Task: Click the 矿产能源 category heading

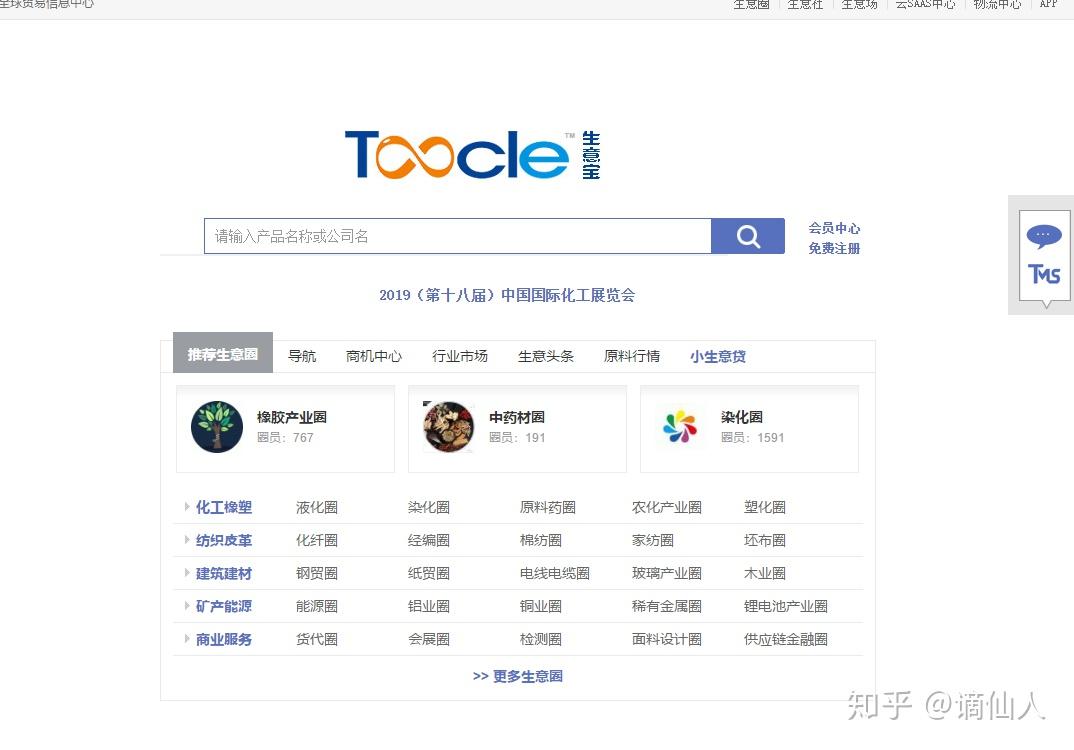Action: 224,606
